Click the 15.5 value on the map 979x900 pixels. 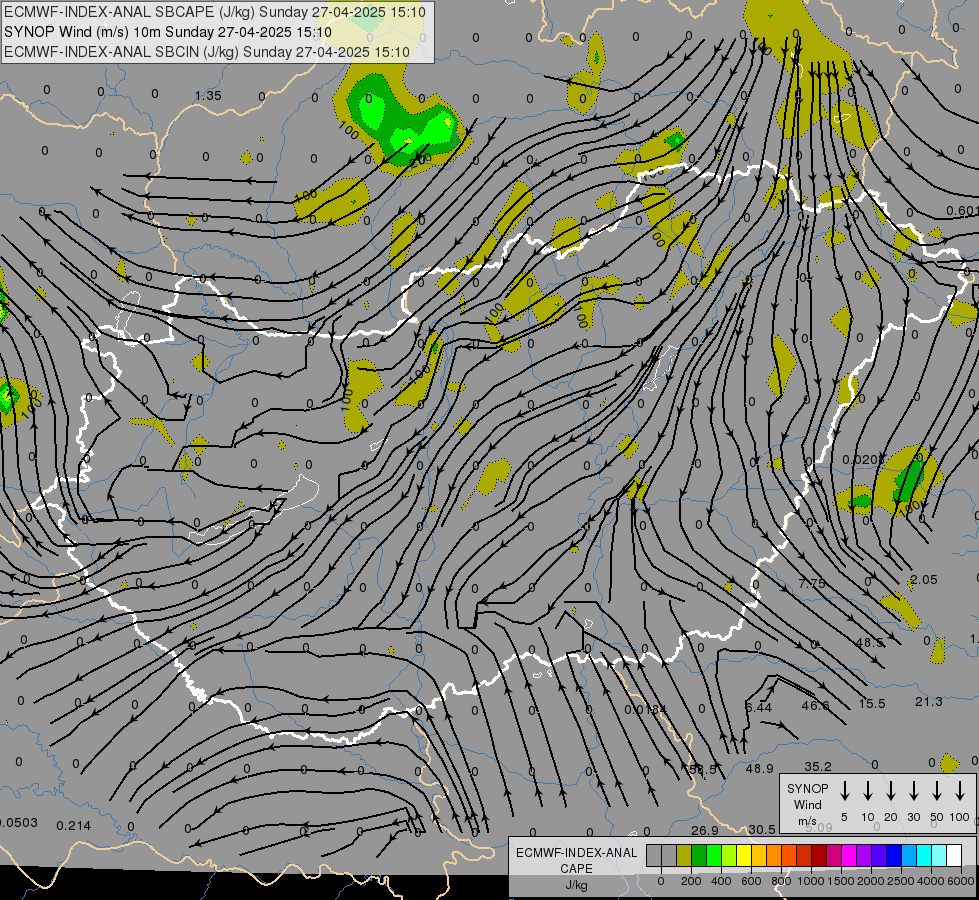872,704
